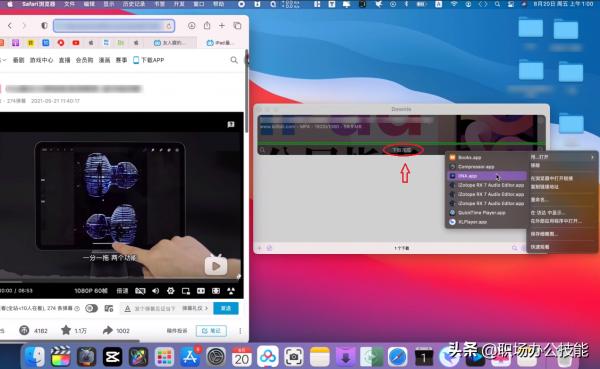The image size is (600, 369).
Task: Open 1080P 60帧 quality selector
Action: pos(91,291)
